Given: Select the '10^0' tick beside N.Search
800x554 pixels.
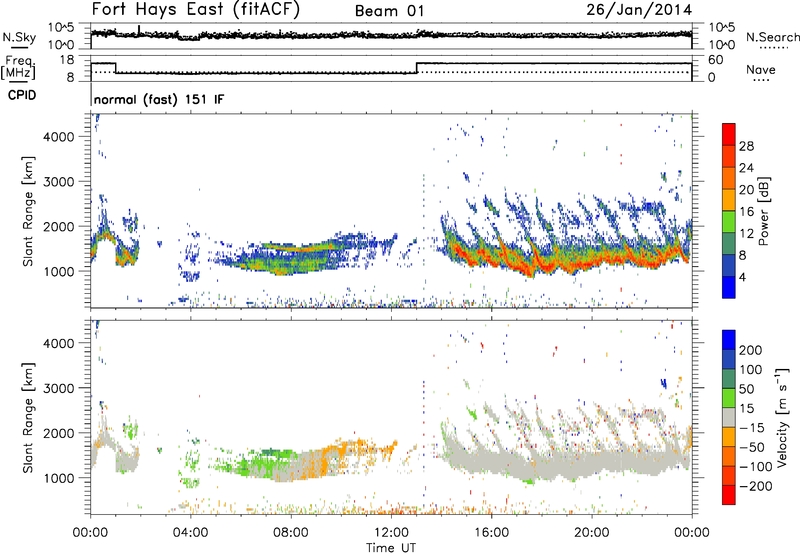Looking at the screenshot, I should click(722, 45).
